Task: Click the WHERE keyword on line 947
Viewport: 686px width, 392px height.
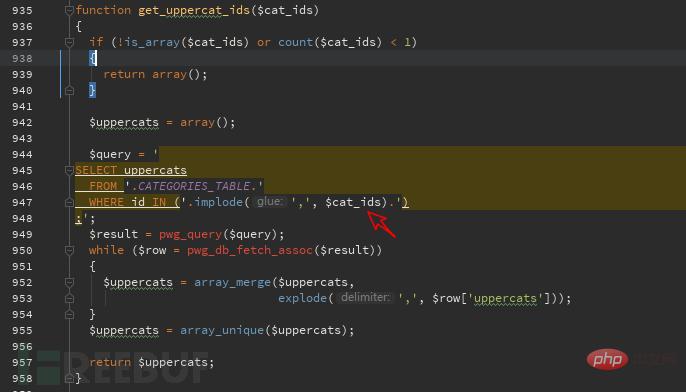Action: pyautogui.click(x=106, y=202)
